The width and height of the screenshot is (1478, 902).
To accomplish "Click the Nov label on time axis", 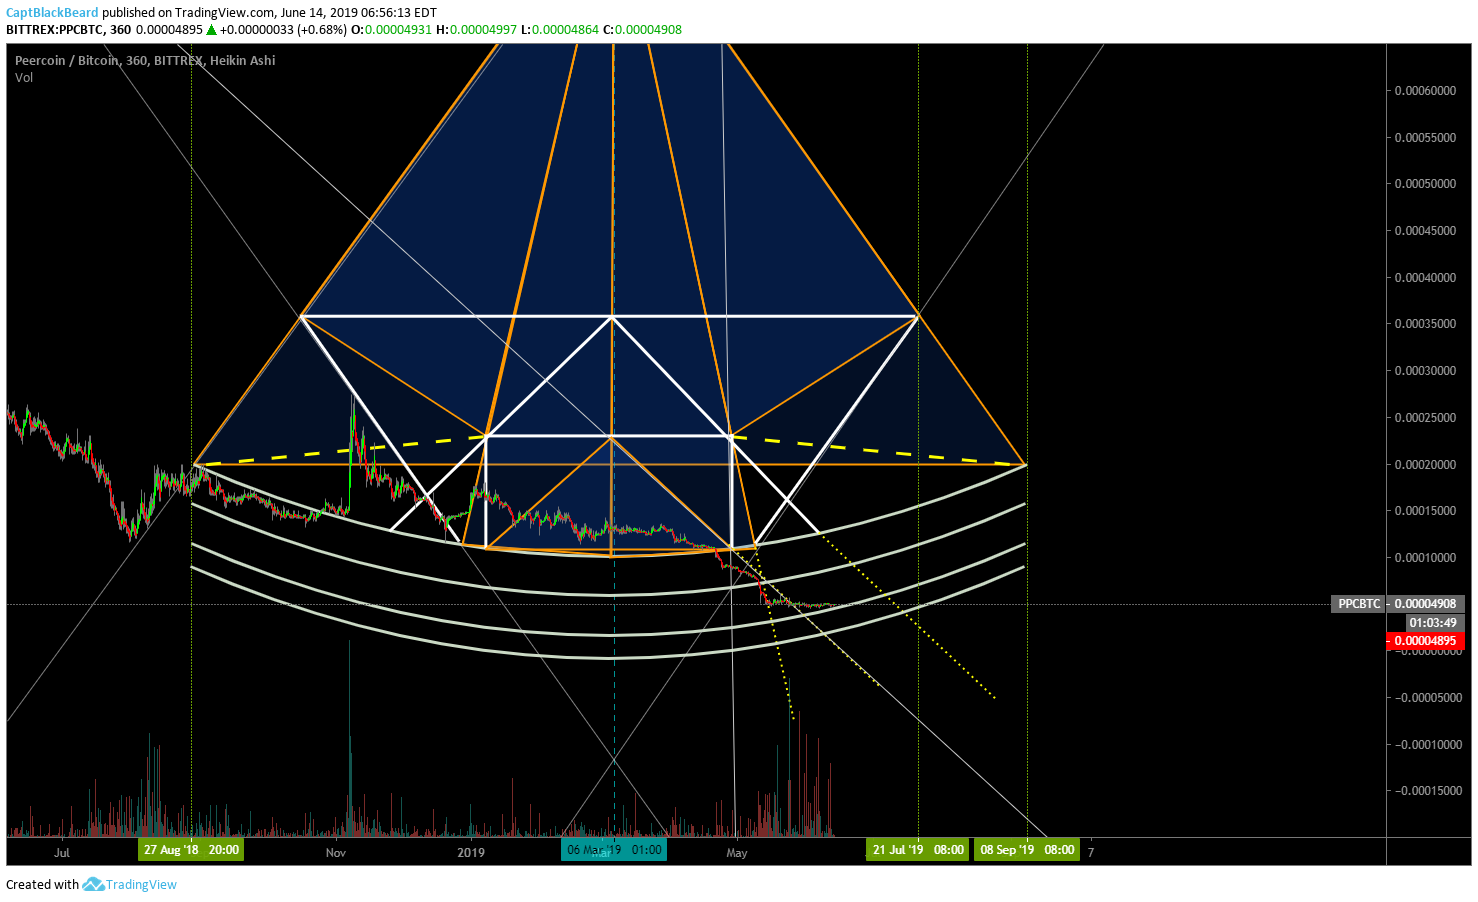I will (x=336, y=853).
